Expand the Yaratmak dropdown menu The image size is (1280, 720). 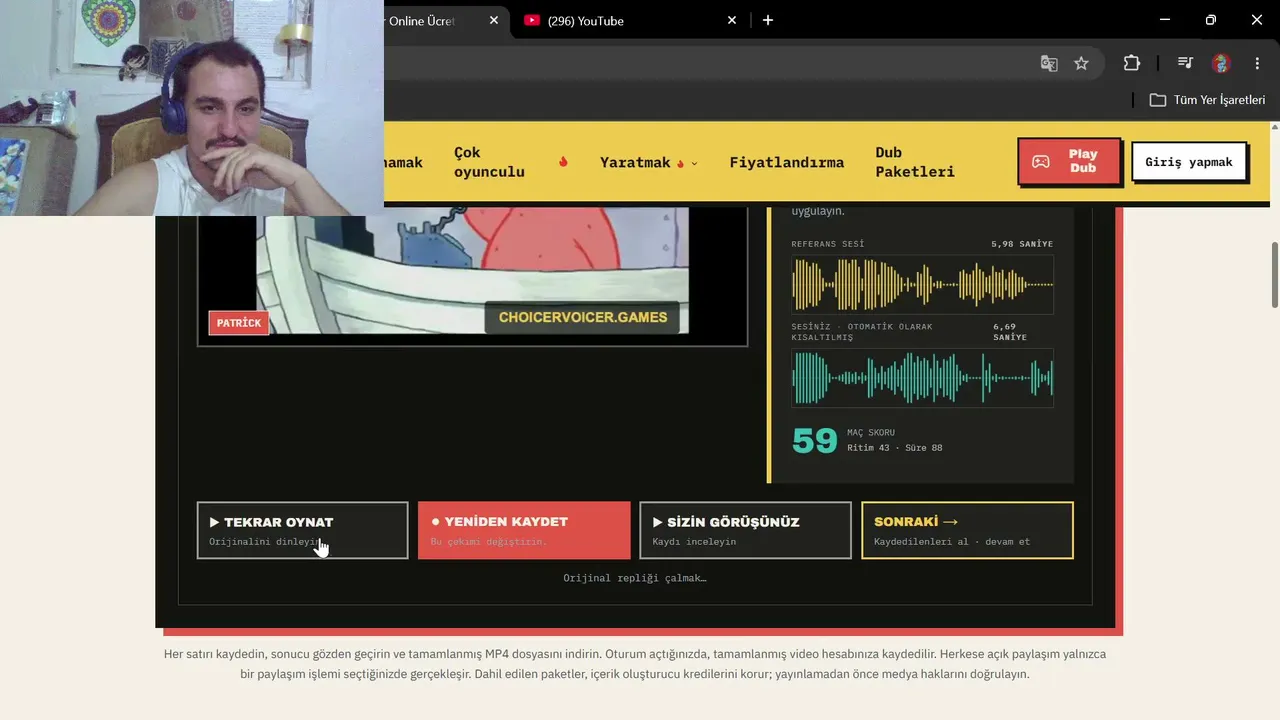coord(648,162)
